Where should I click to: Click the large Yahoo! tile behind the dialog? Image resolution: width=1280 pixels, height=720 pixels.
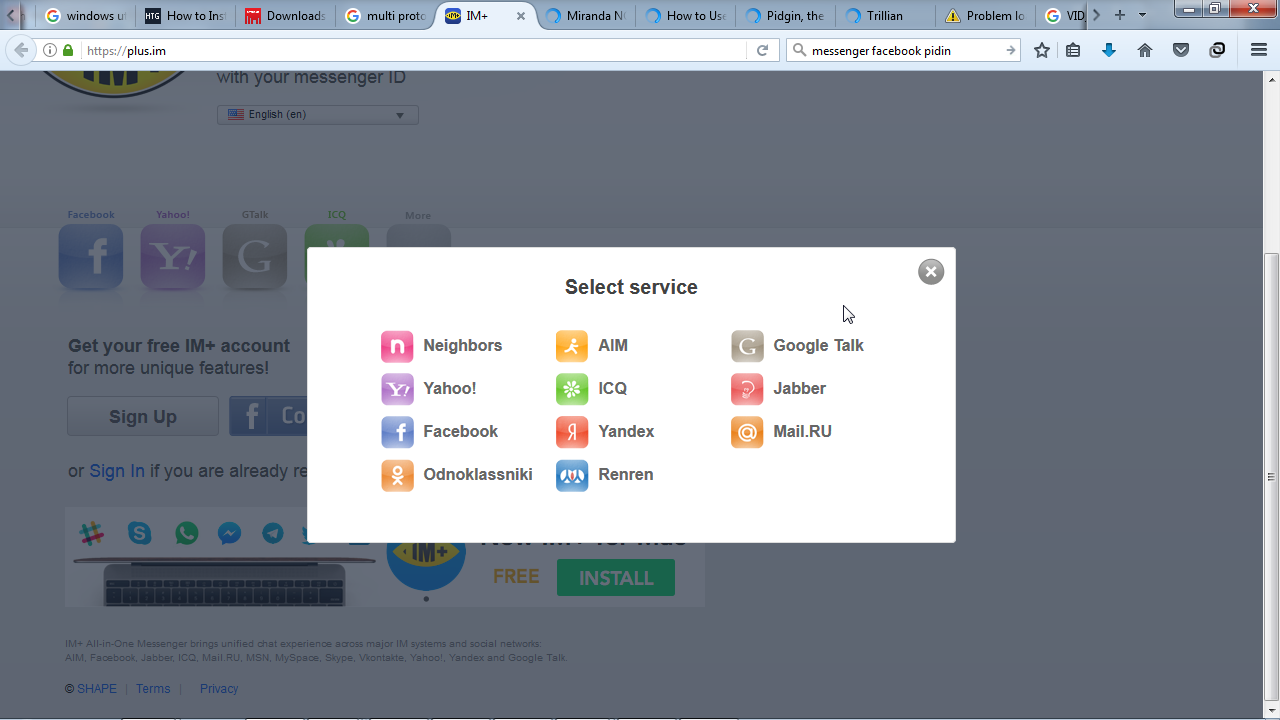(x=173, y=257)
